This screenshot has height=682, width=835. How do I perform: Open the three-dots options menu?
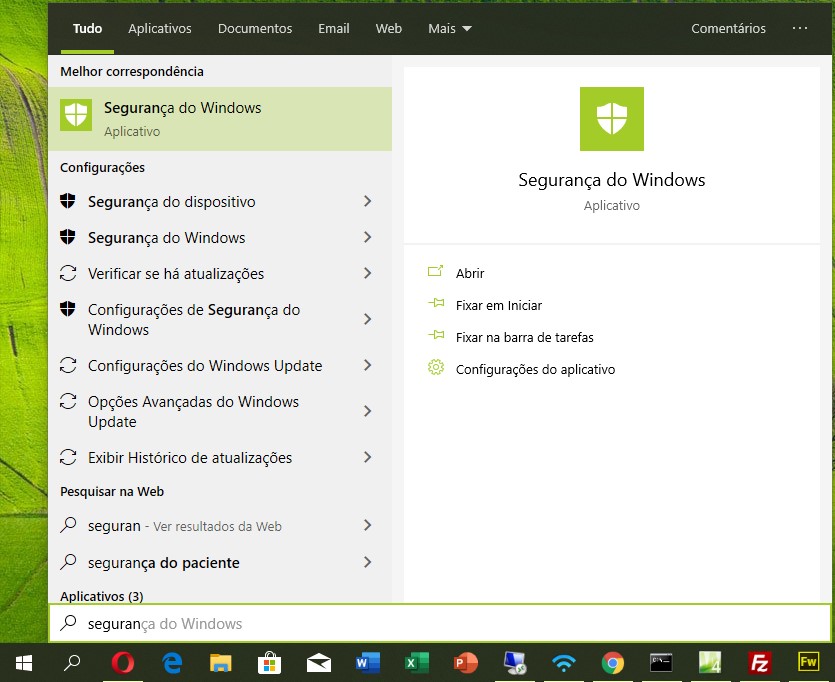click(800, 28)
